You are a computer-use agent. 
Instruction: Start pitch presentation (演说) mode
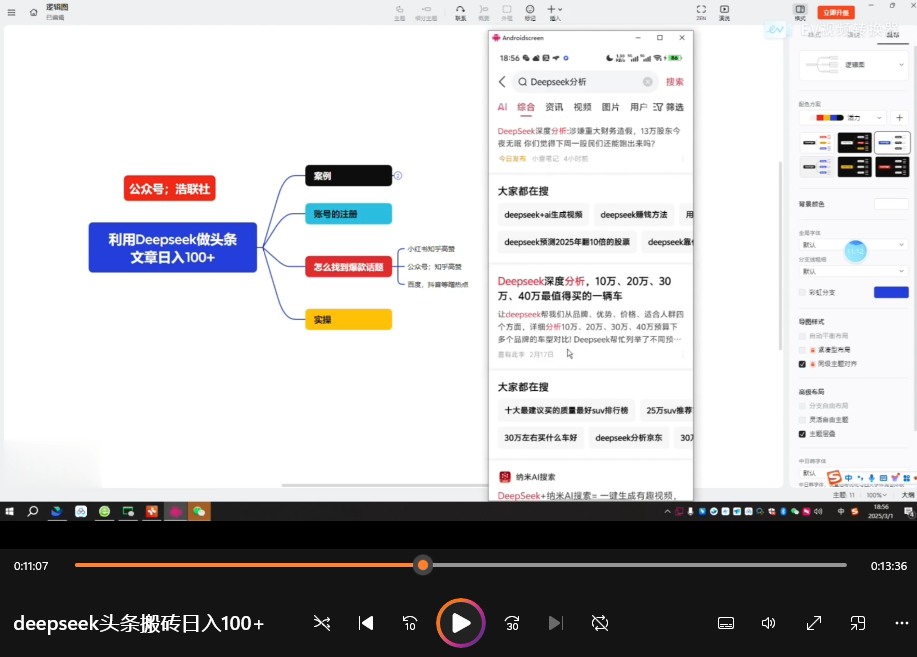point(724,12)
